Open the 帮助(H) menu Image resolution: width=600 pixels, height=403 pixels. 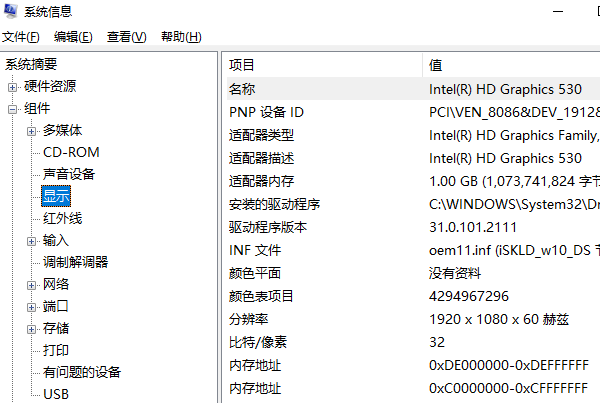(x=181, y=37)
